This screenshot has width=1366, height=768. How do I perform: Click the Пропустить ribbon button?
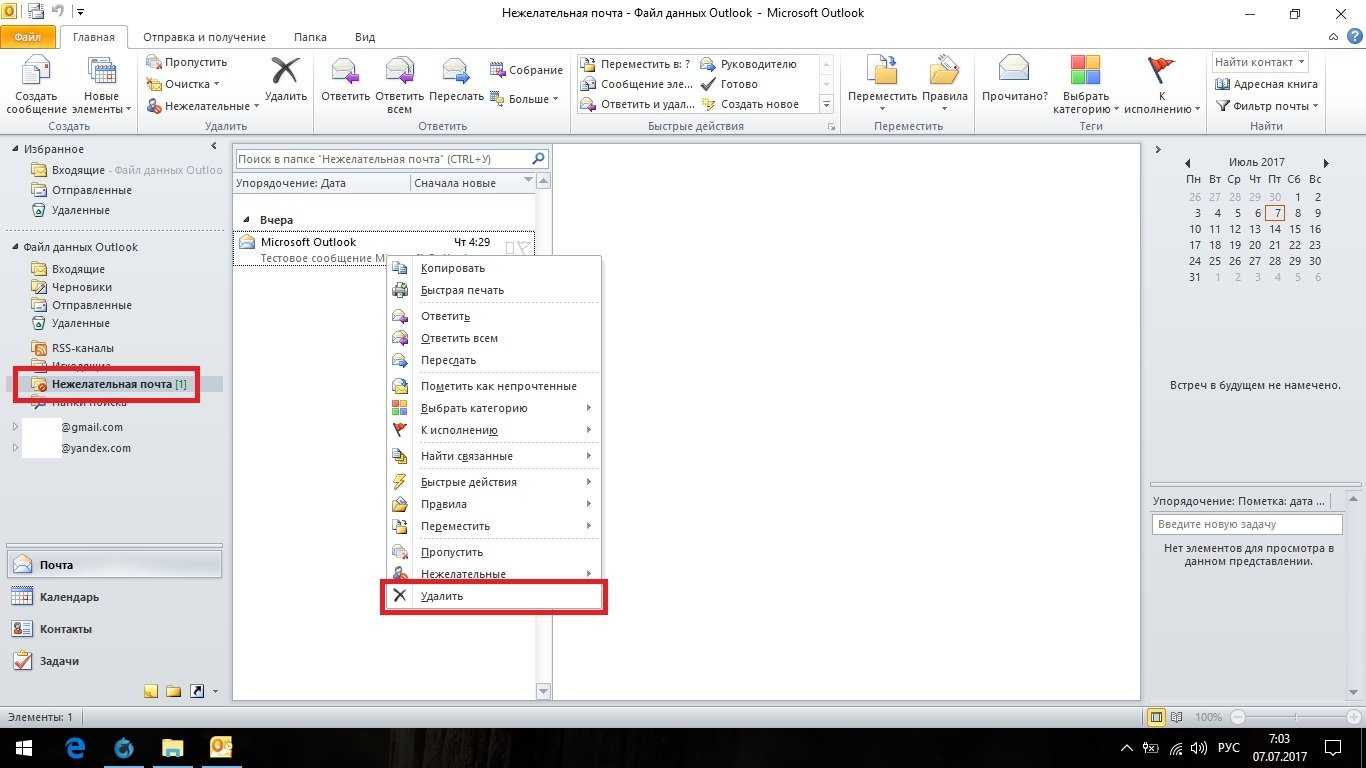[x=187, y=62]
